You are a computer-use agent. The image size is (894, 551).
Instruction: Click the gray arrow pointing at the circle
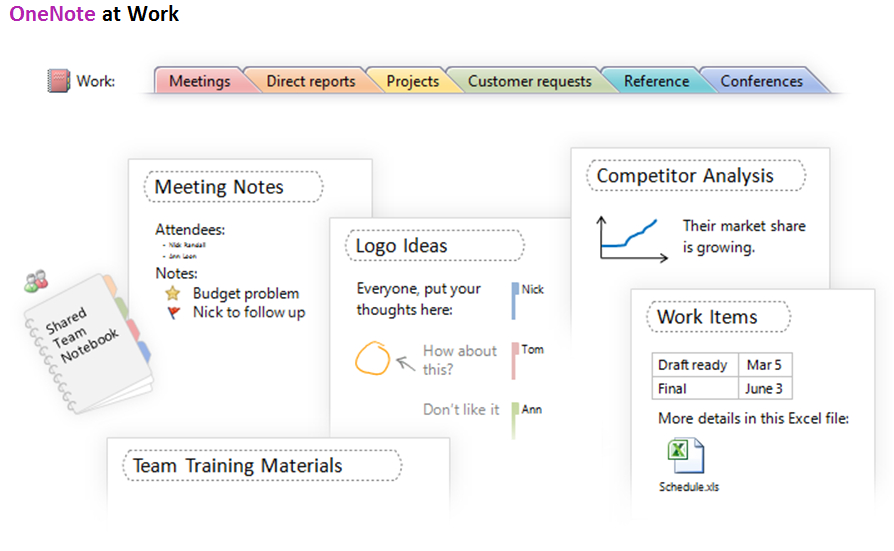(x=405, y=363)
